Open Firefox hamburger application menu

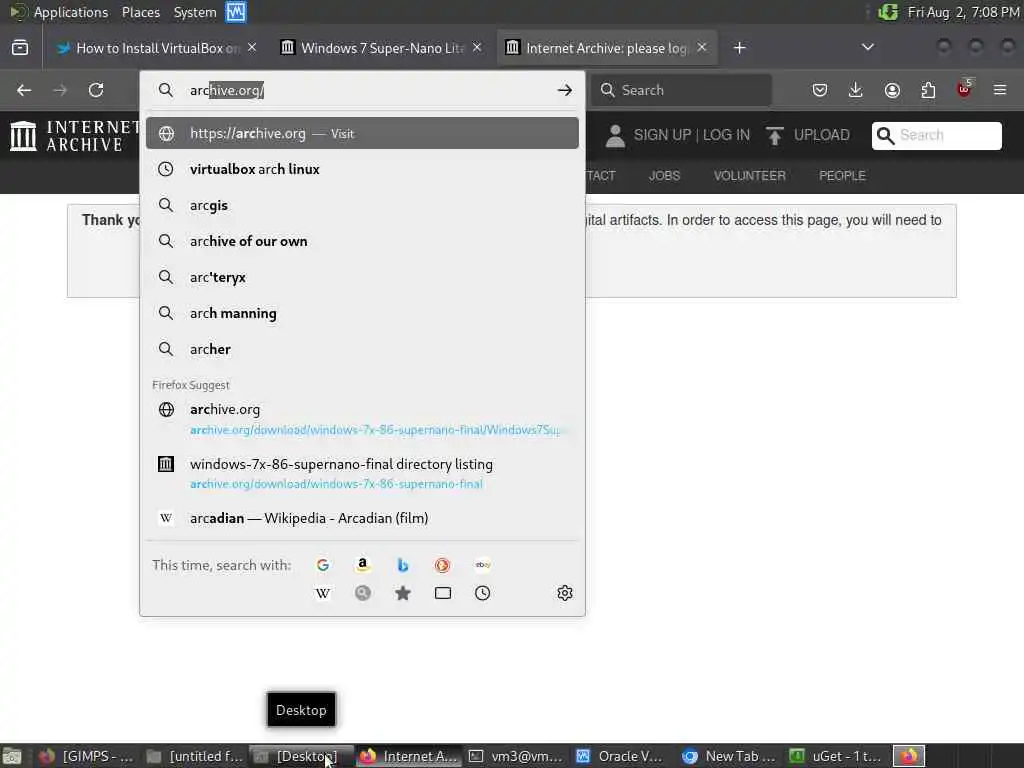pos(1000,90)
